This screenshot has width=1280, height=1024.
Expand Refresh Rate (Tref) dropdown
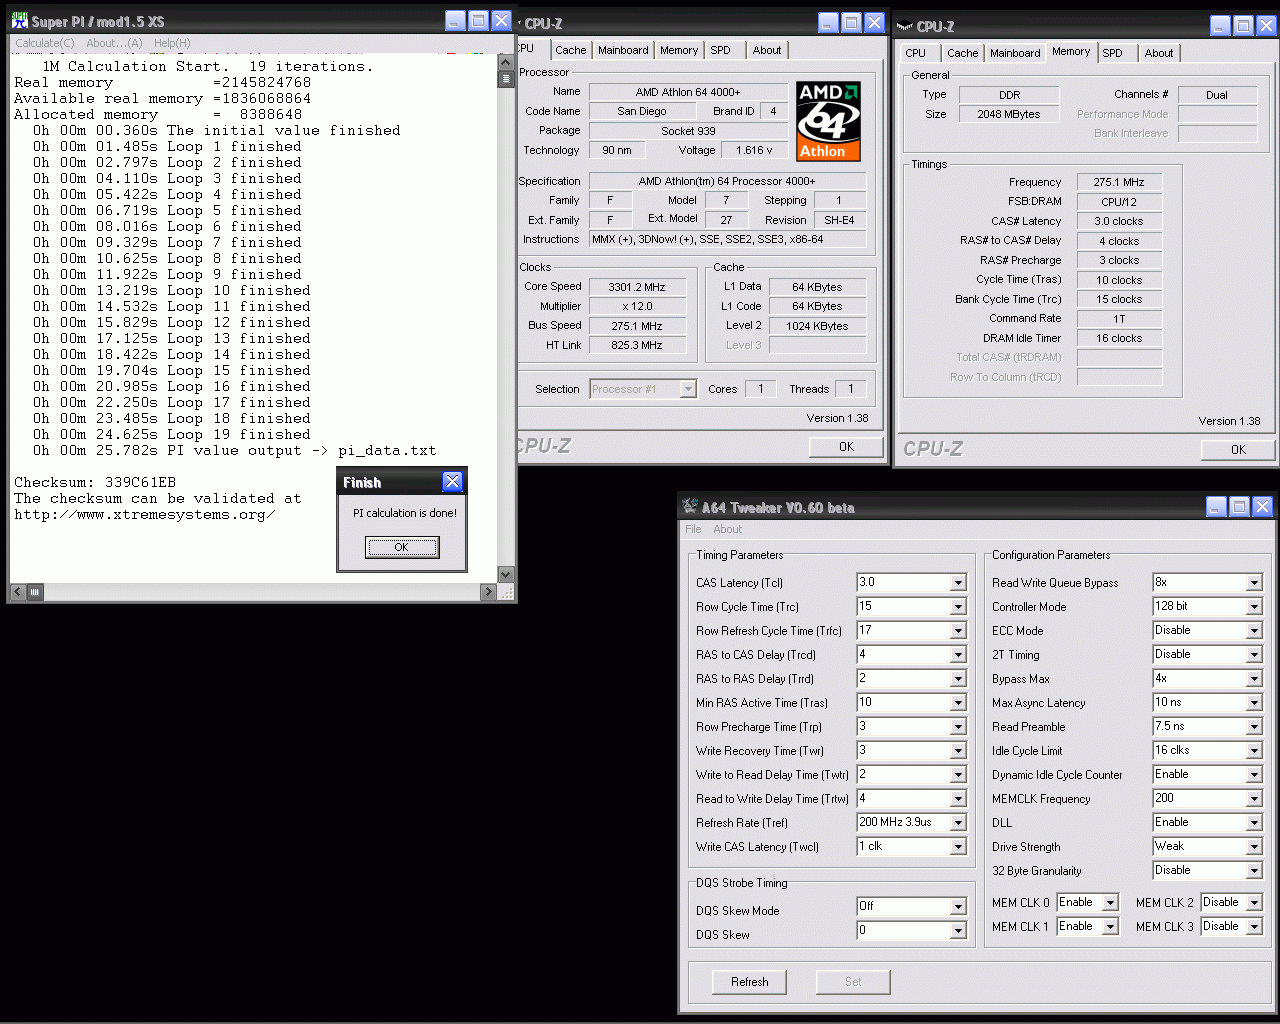957,823
